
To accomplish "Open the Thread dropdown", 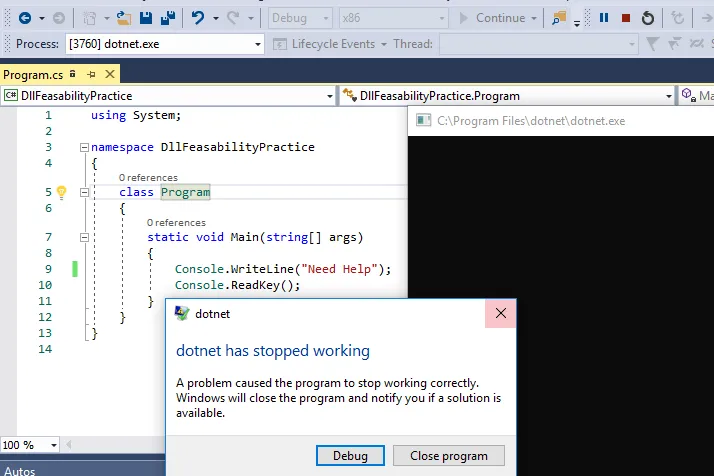I will (539, 44).
